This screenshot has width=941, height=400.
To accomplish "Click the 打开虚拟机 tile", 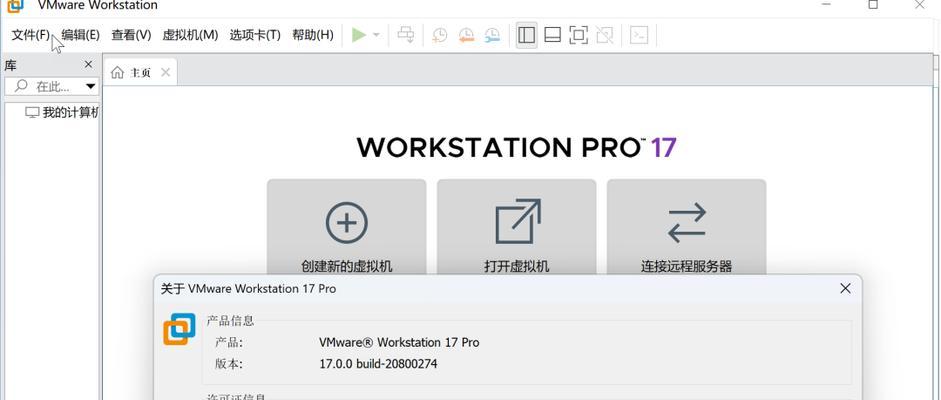I will point(517,227).
